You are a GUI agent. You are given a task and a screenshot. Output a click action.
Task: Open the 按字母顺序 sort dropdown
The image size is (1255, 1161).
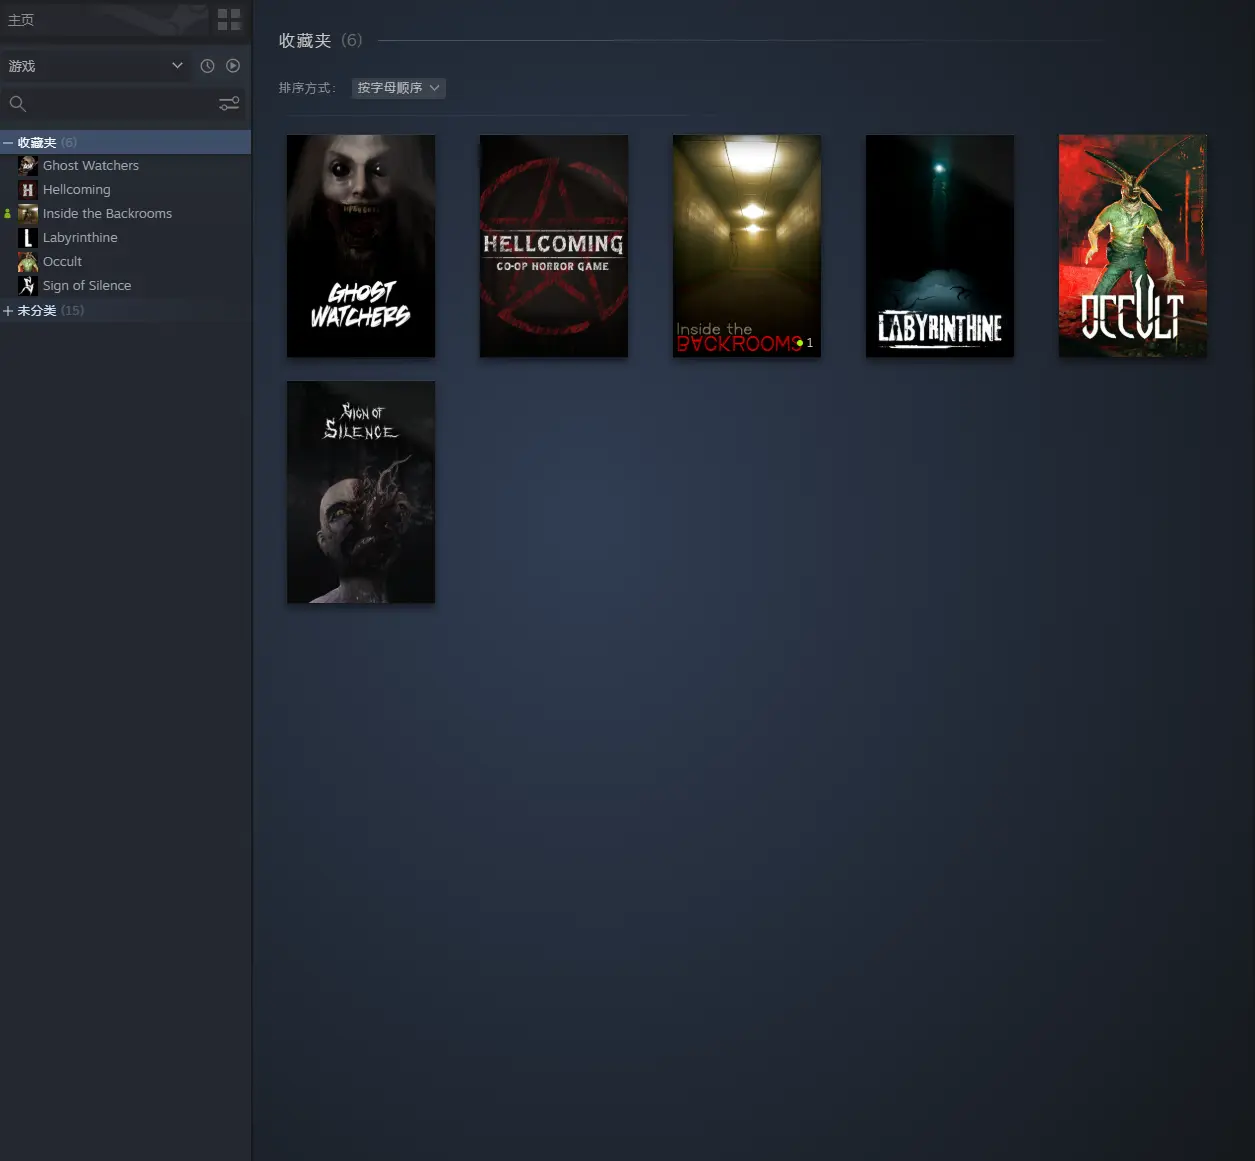point(399,88)
